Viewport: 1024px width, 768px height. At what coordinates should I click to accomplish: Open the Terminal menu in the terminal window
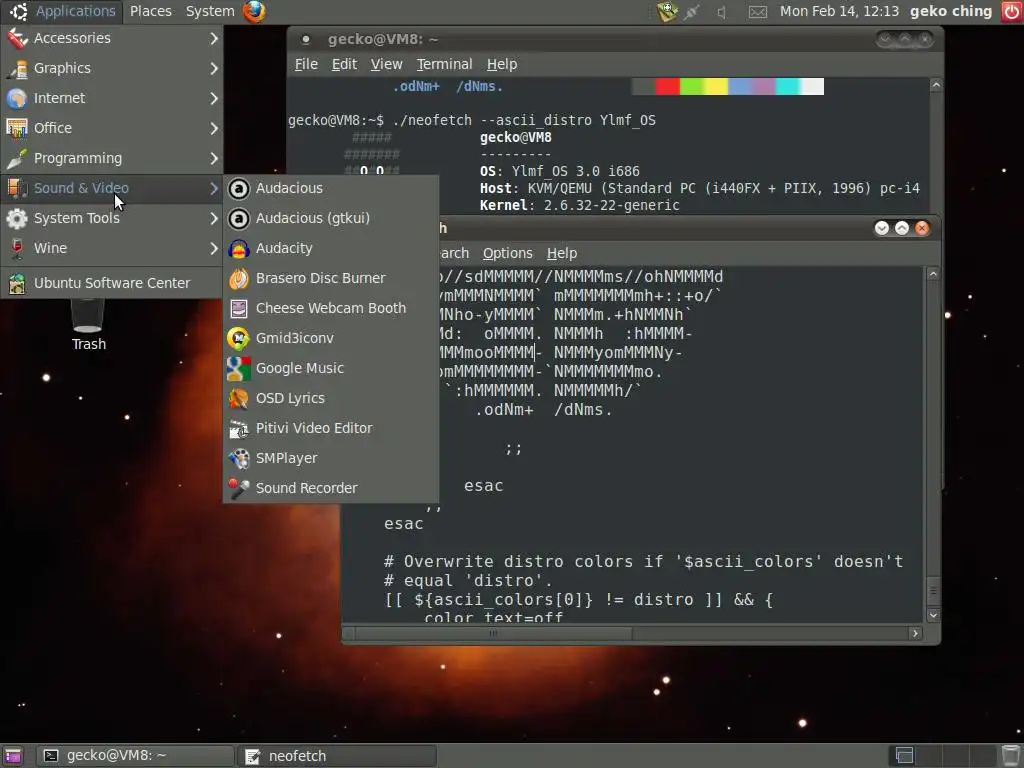pos(444,64)
